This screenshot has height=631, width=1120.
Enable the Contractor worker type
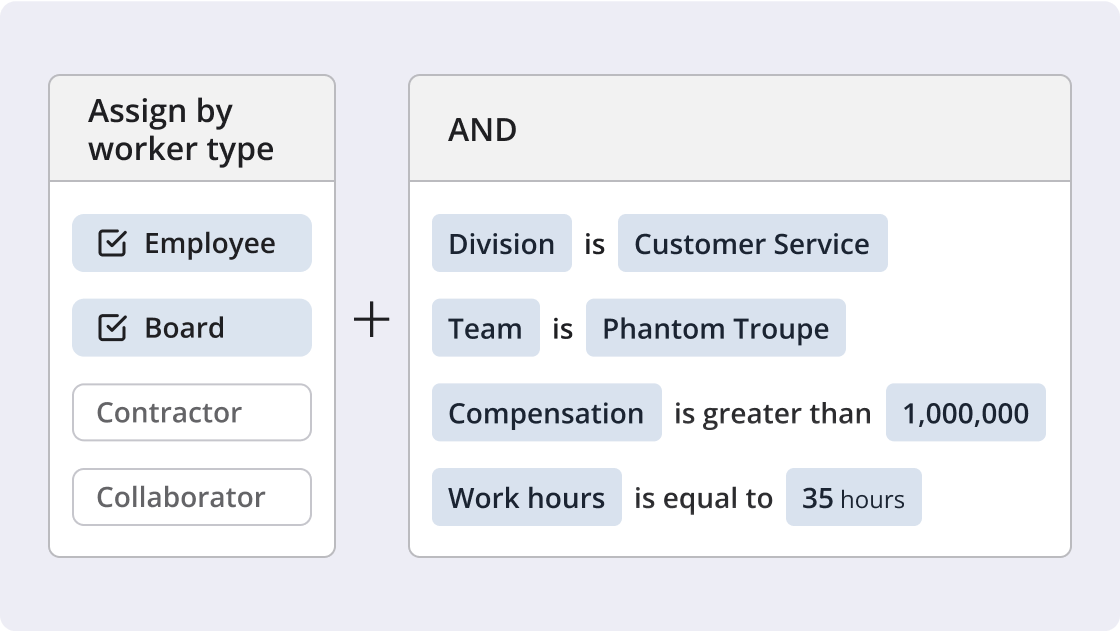coord(191,412)
